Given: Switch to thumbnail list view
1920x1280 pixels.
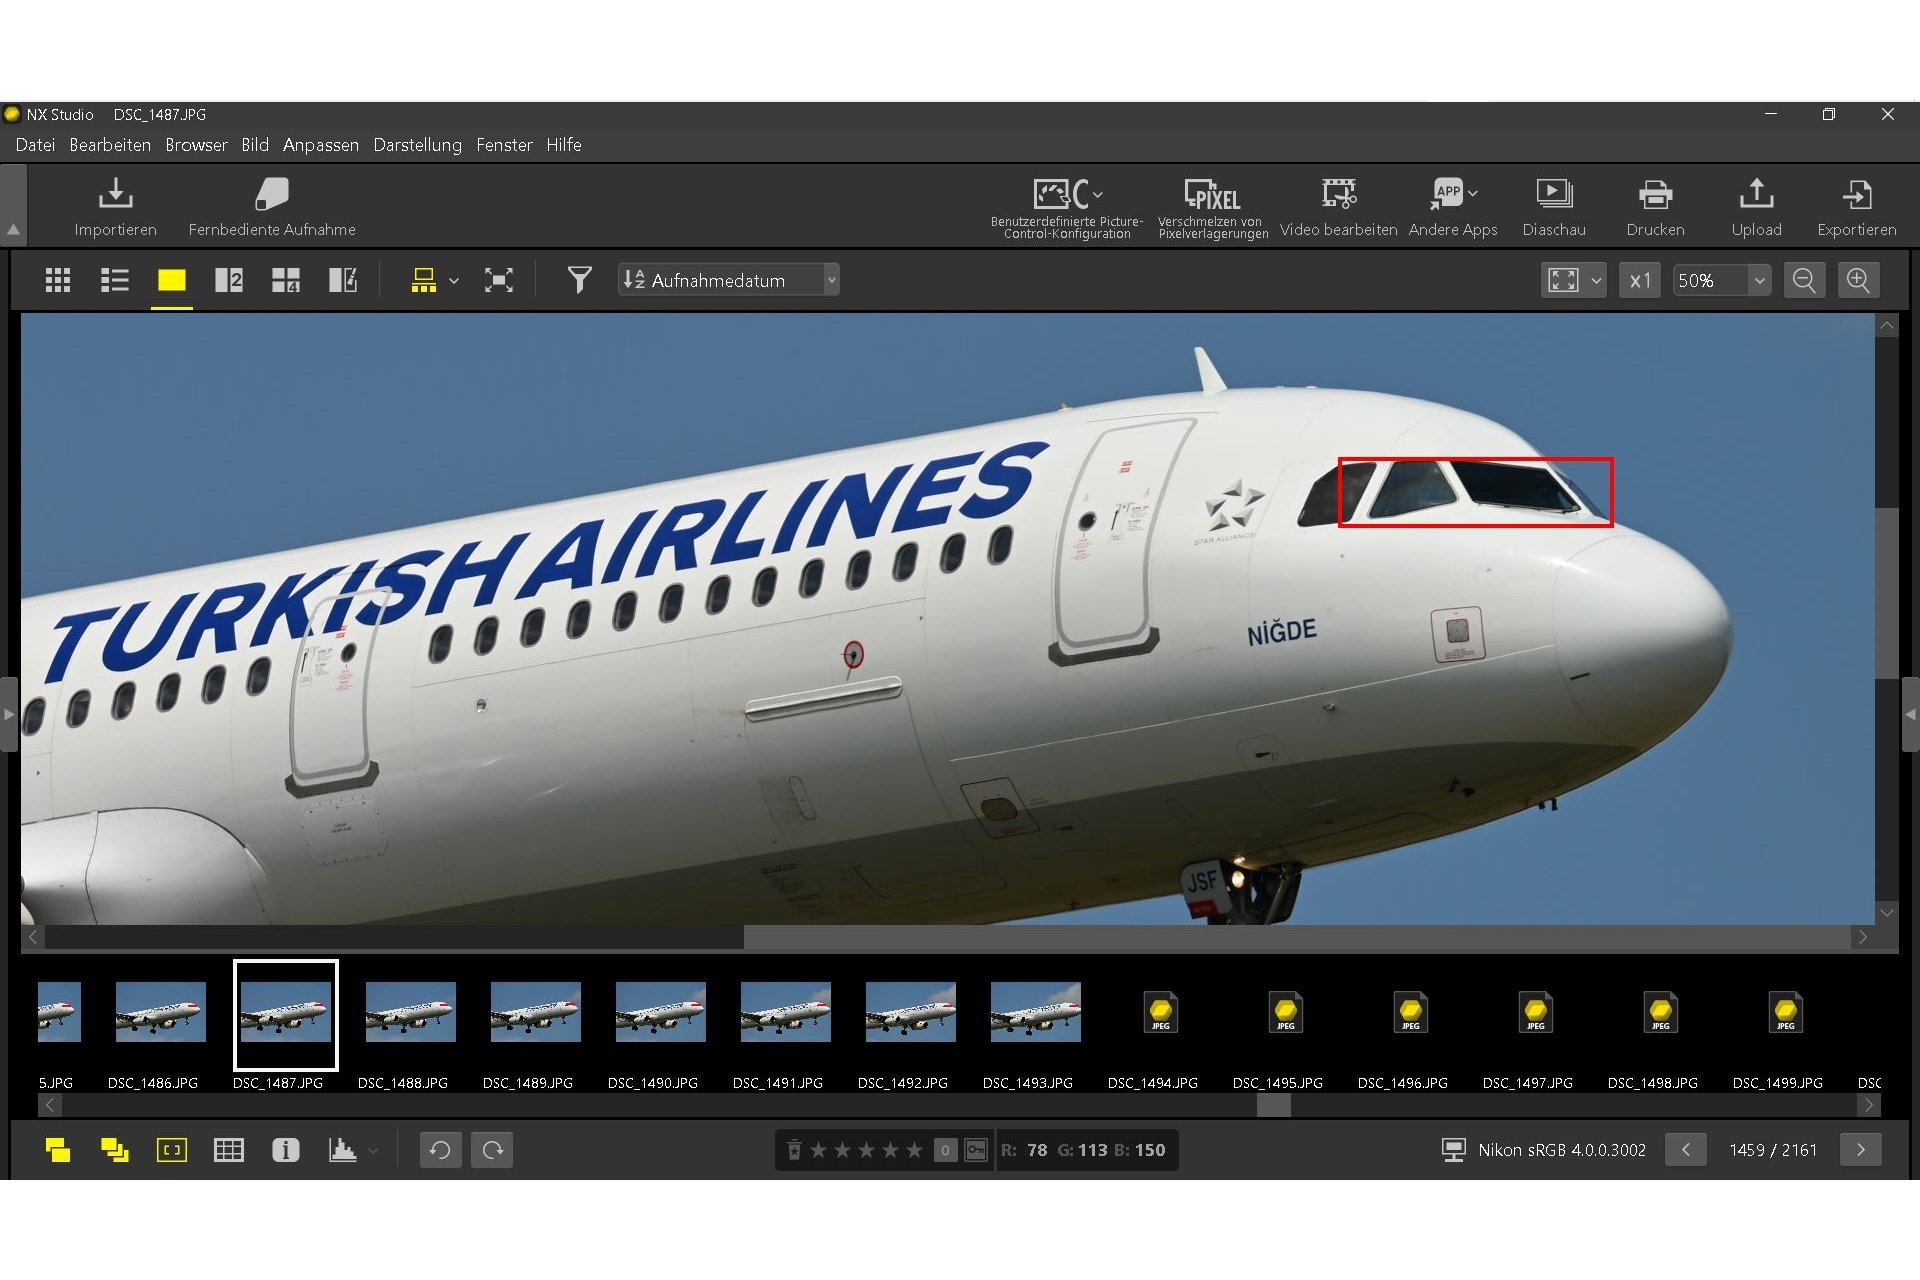Looking at the screenshot, I should 115,280.
